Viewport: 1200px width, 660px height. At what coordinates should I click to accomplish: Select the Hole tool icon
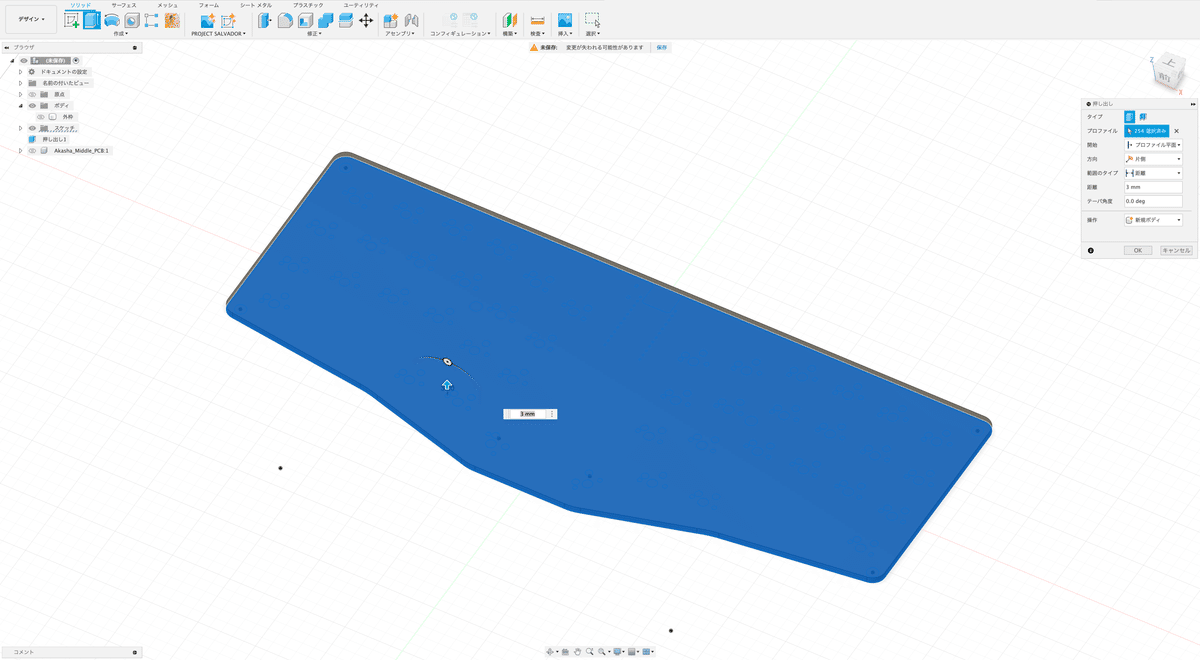(131, 20)
